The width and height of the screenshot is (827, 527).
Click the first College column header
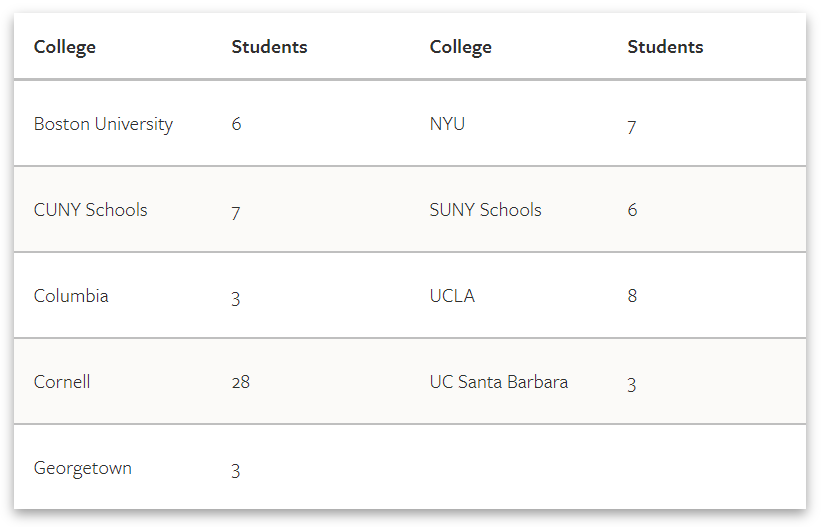(x=65, y=47)
